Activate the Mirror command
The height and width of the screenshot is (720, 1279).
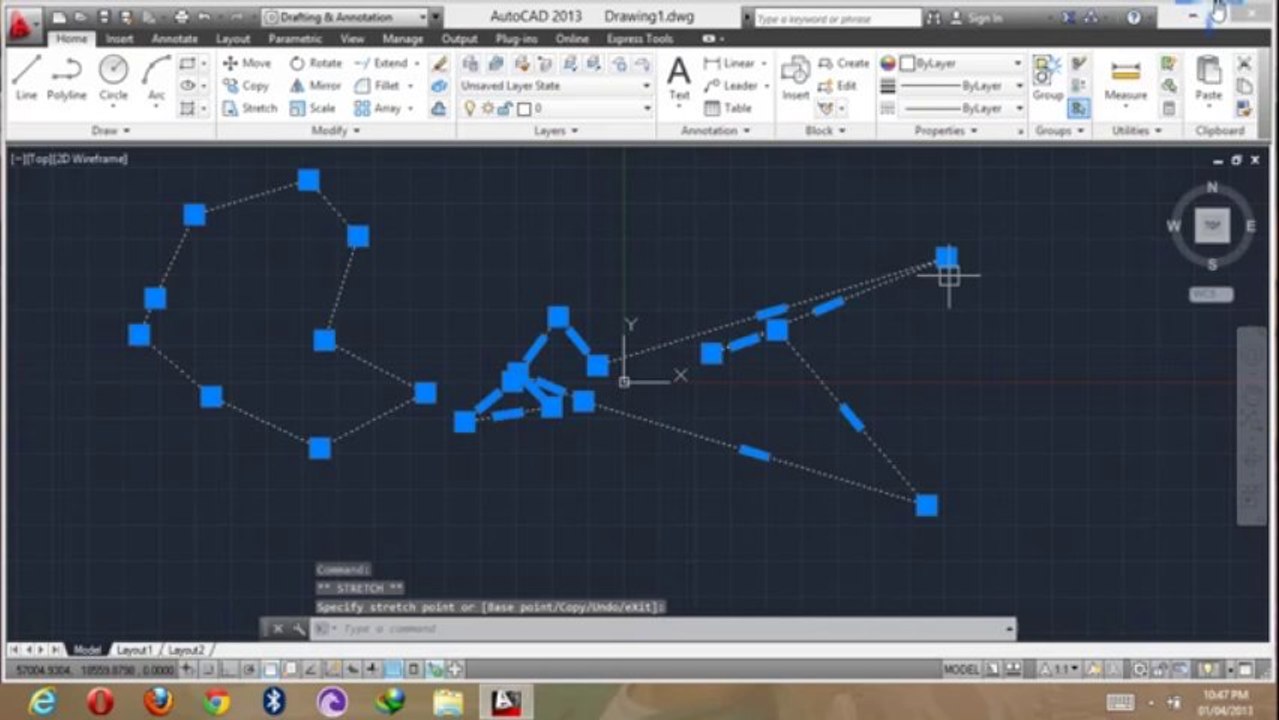click(315, 86)
